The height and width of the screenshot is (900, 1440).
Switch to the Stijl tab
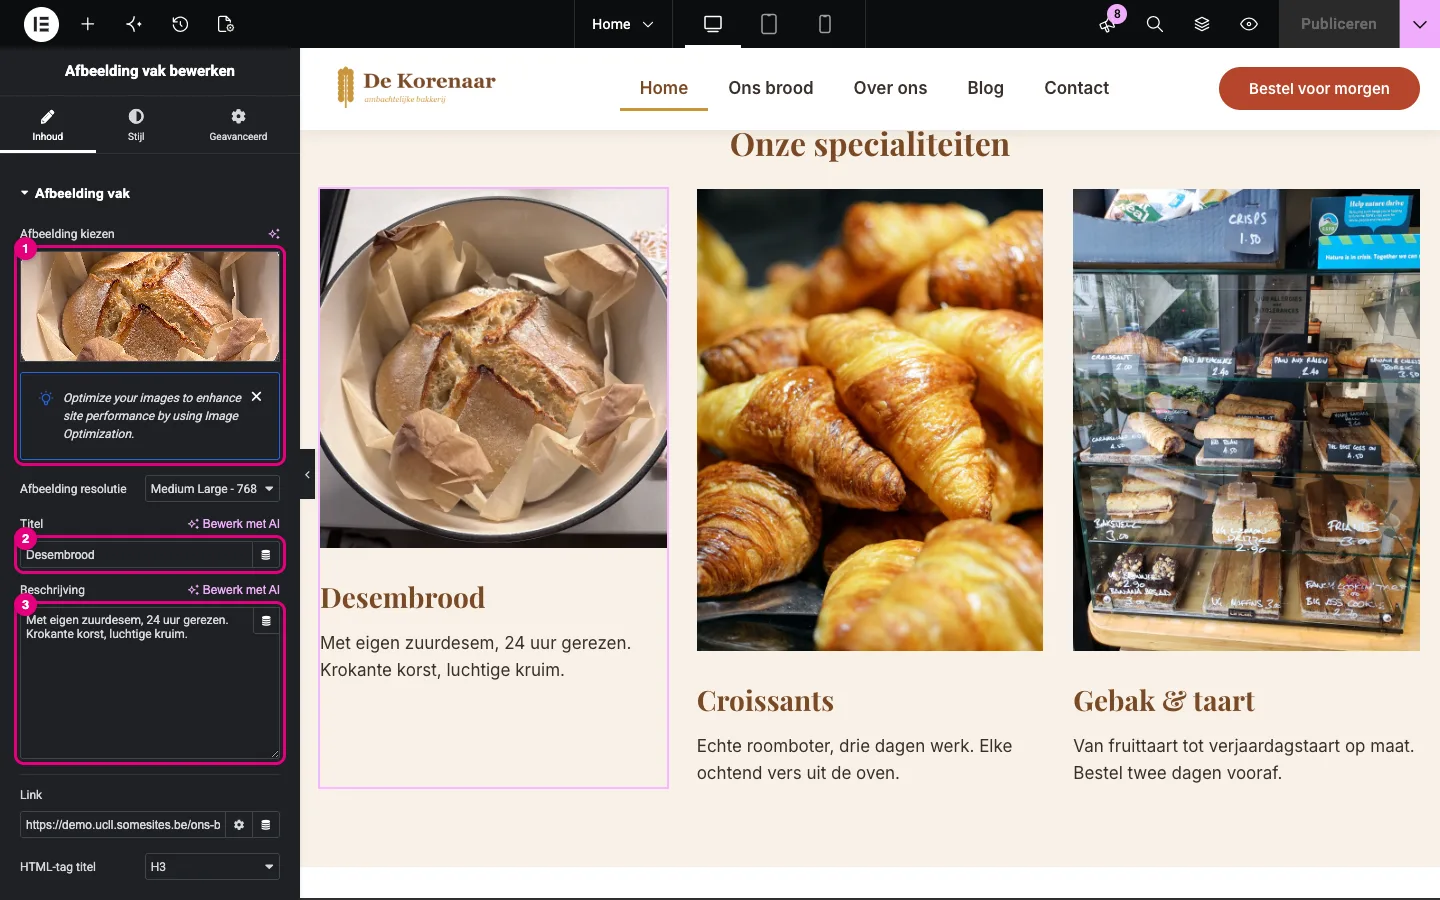tap(136, 125)
